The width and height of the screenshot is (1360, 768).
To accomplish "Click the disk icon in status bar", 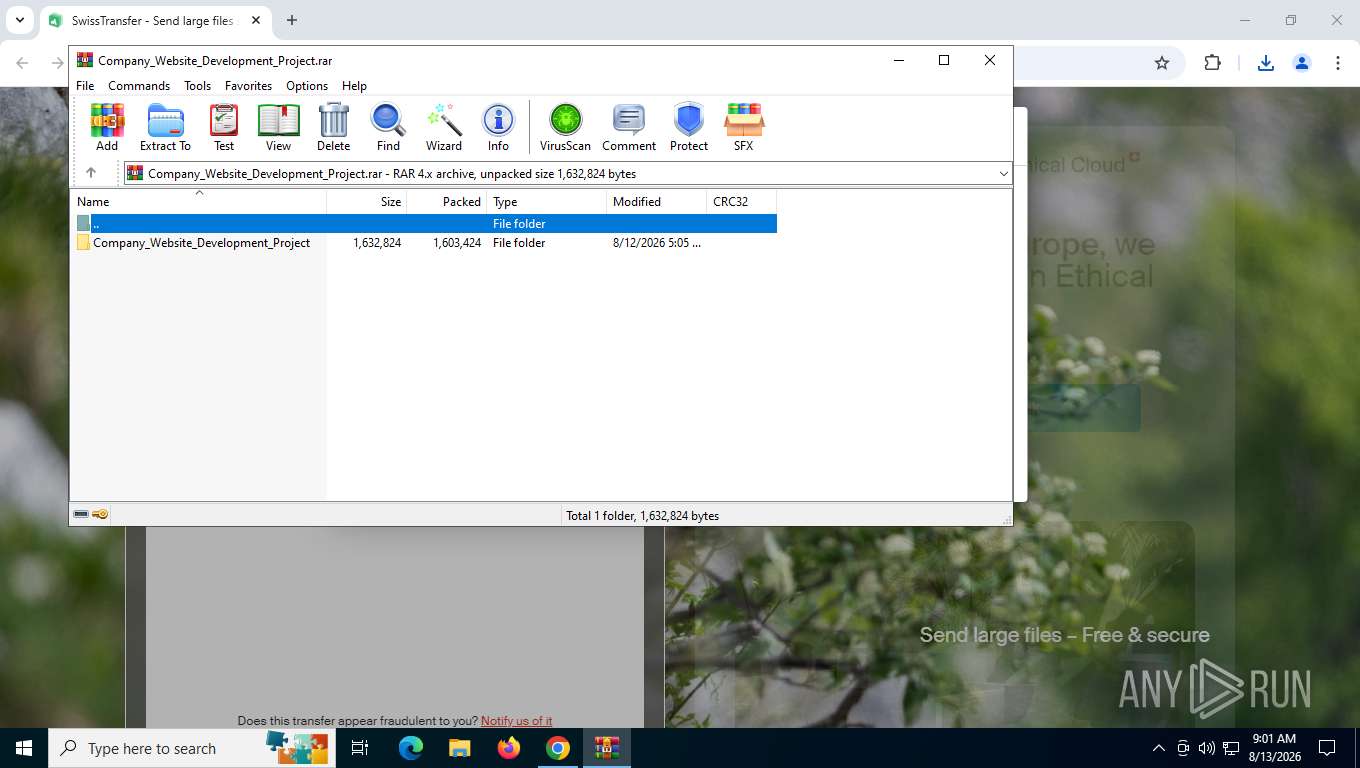I will (81, 514).
